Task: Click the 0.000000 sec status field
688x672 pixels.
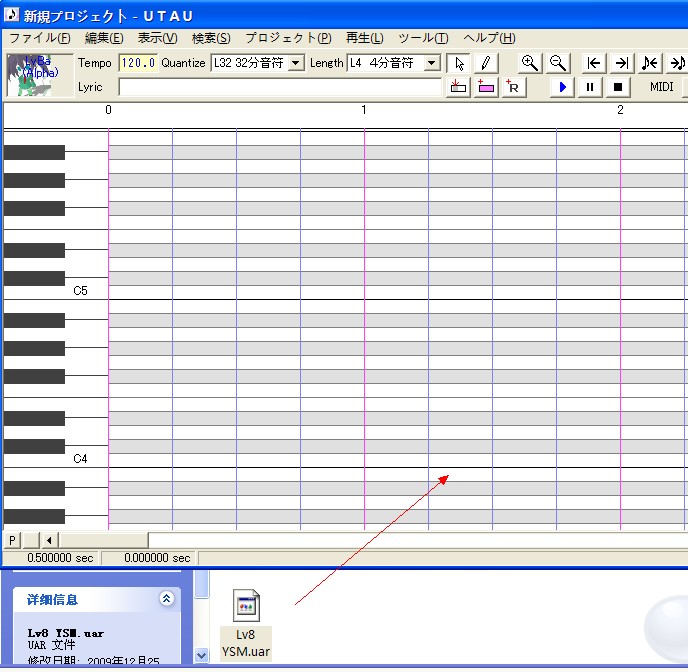Action: coord(150,558)
